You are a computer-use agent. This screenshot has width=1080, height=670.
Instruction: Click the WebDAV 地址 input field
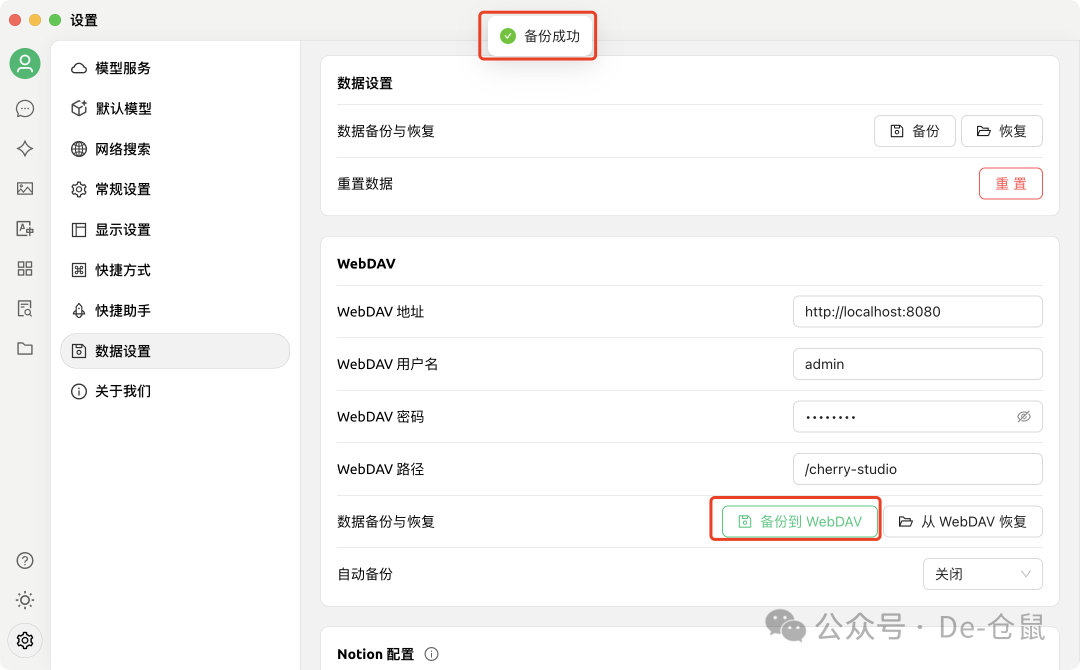tap(917, 312)
